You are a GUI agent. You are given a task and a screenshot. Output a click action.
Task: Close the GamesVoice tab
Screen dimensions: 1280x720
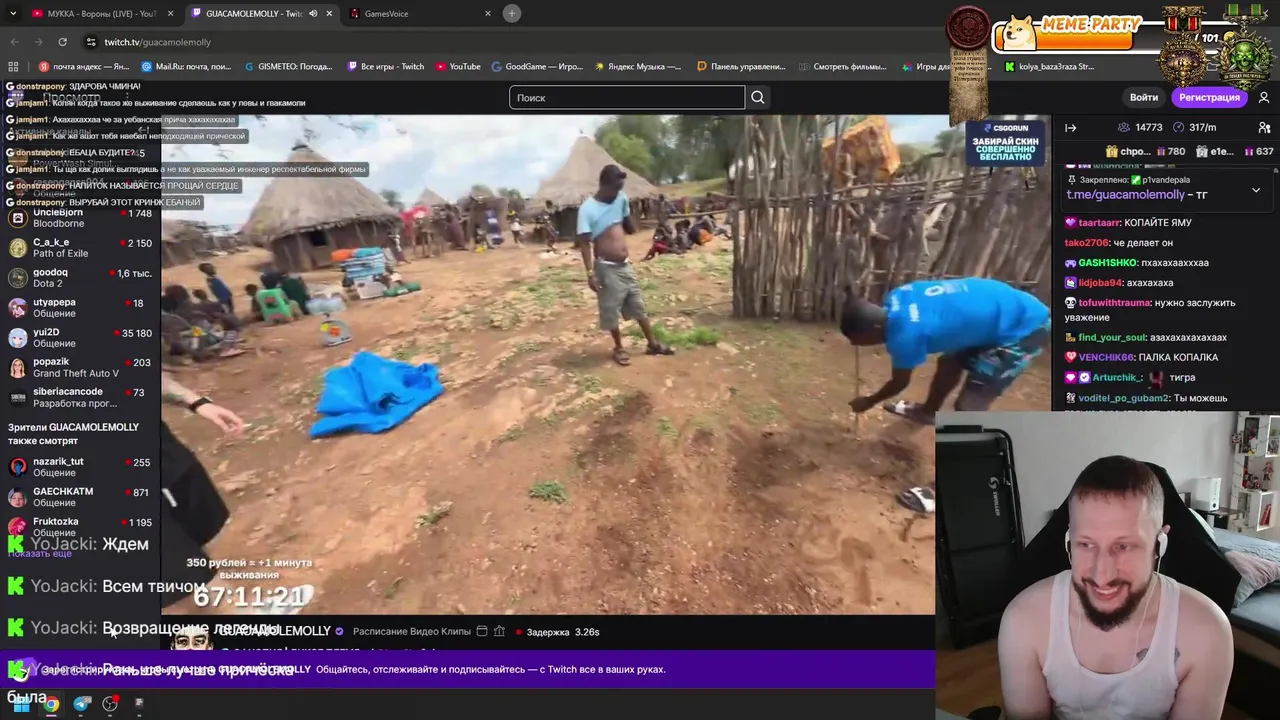[488, 14]
